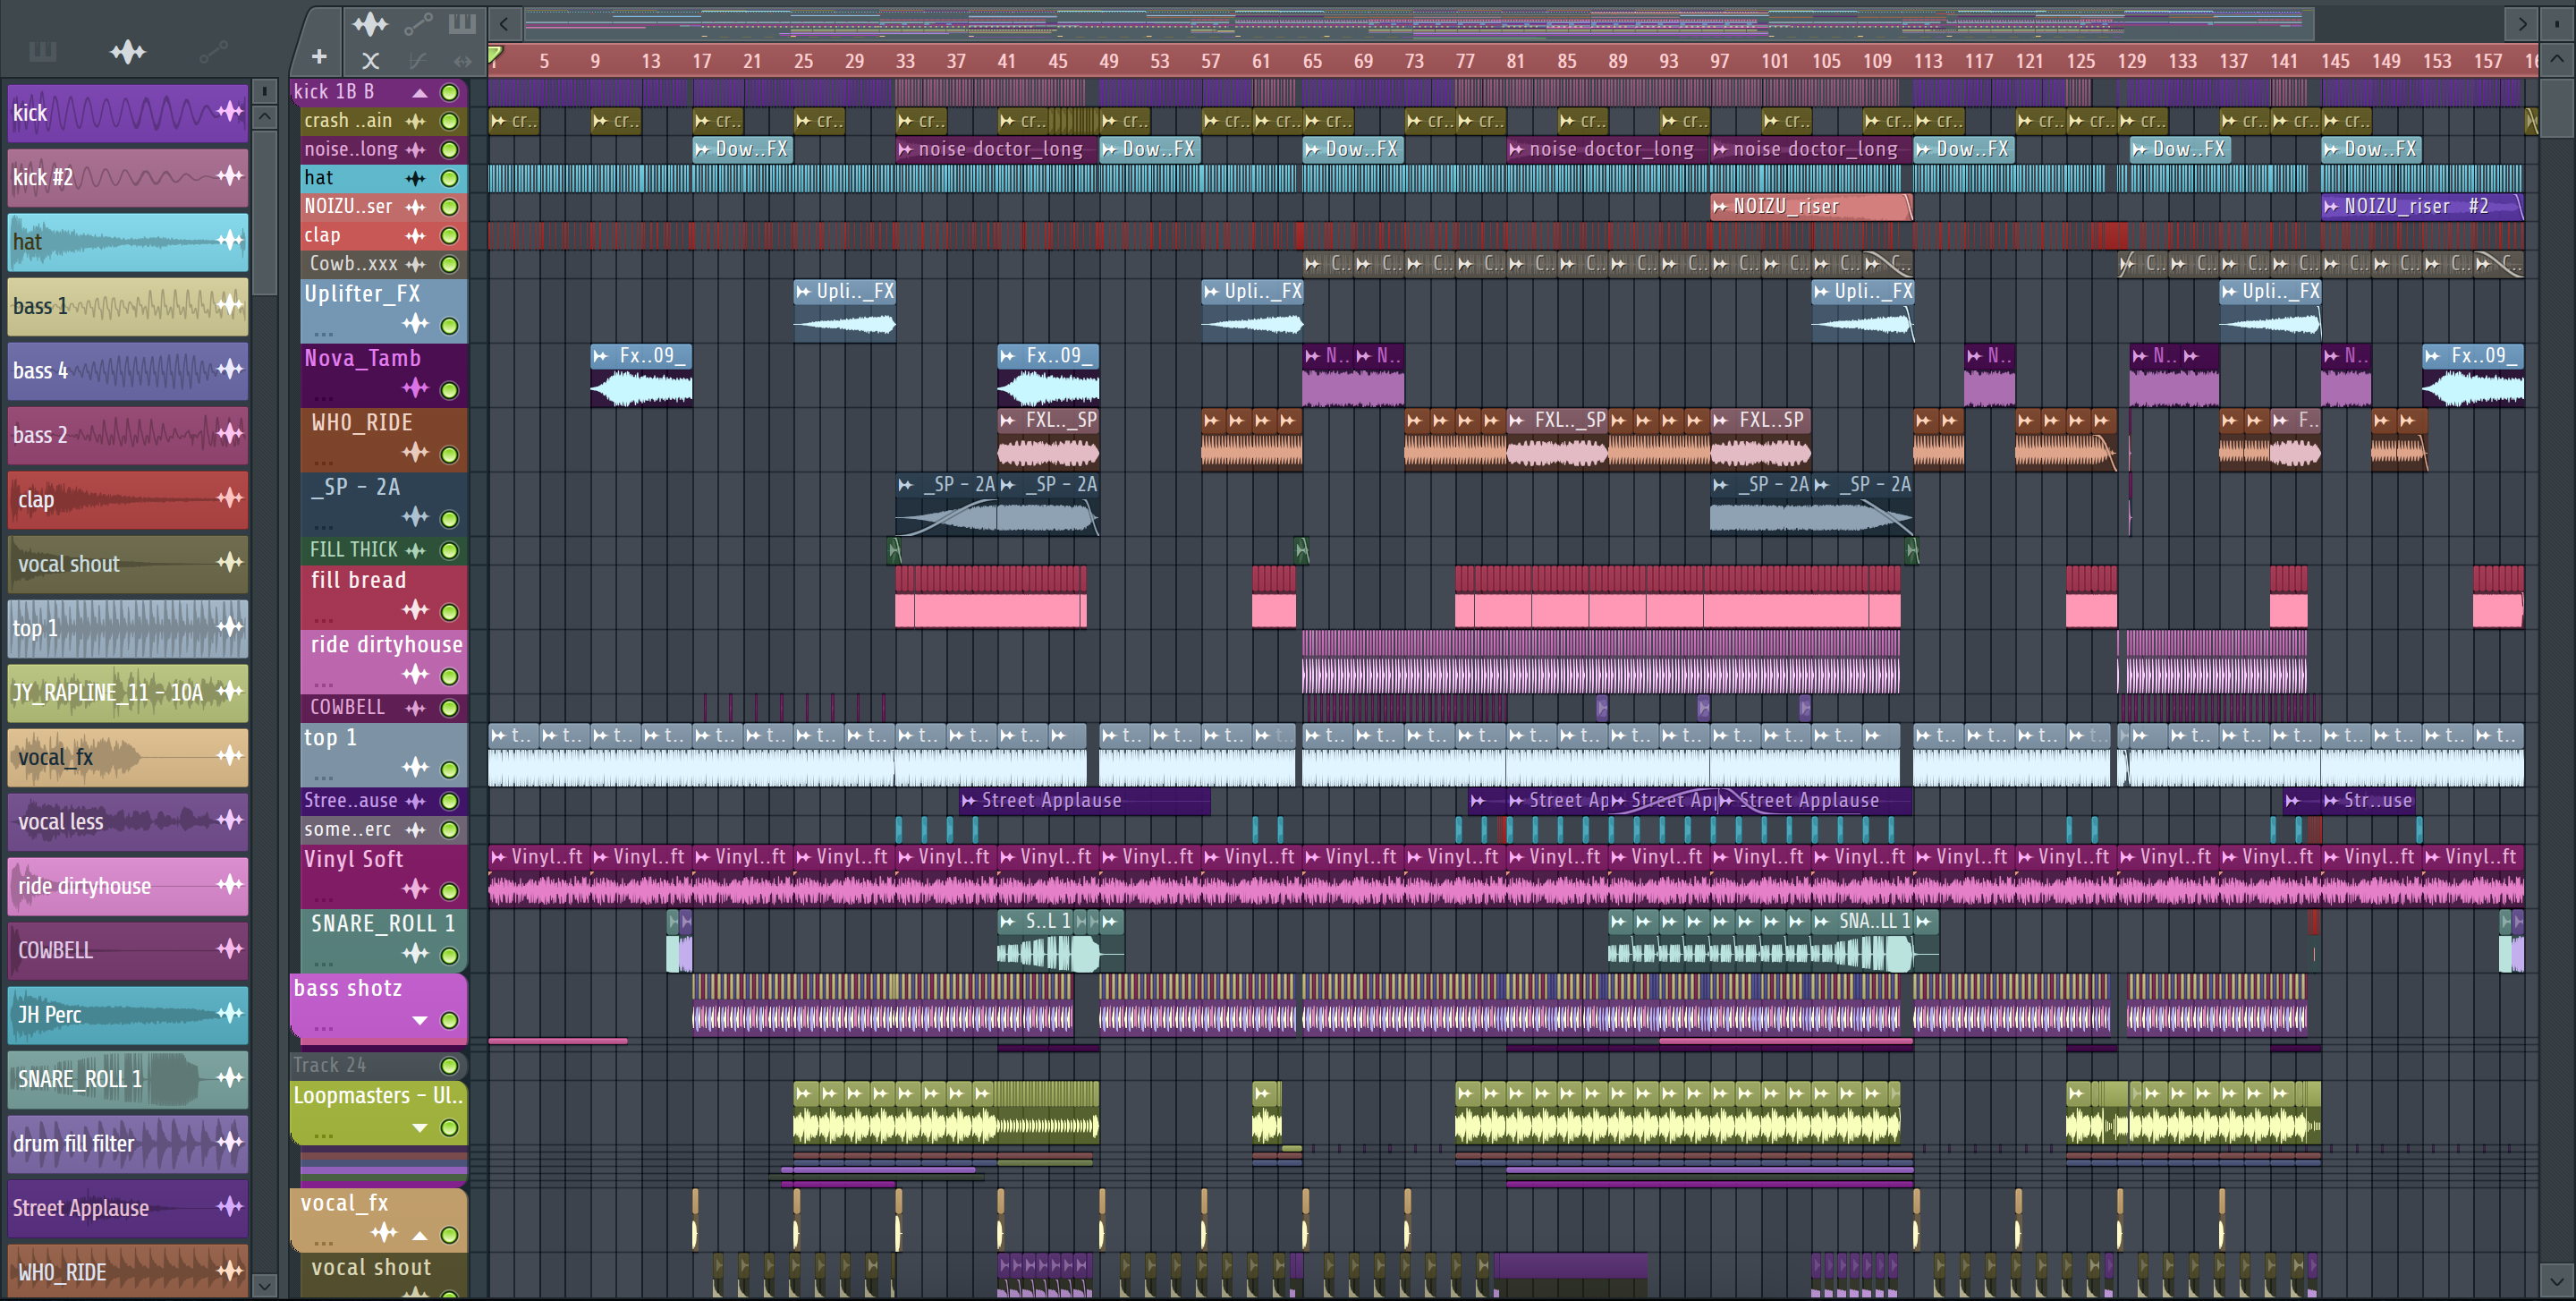Click the dimmed curve icon in the playlist header
This screenshot has width=2576, height=1301.
tap(418, 60)
